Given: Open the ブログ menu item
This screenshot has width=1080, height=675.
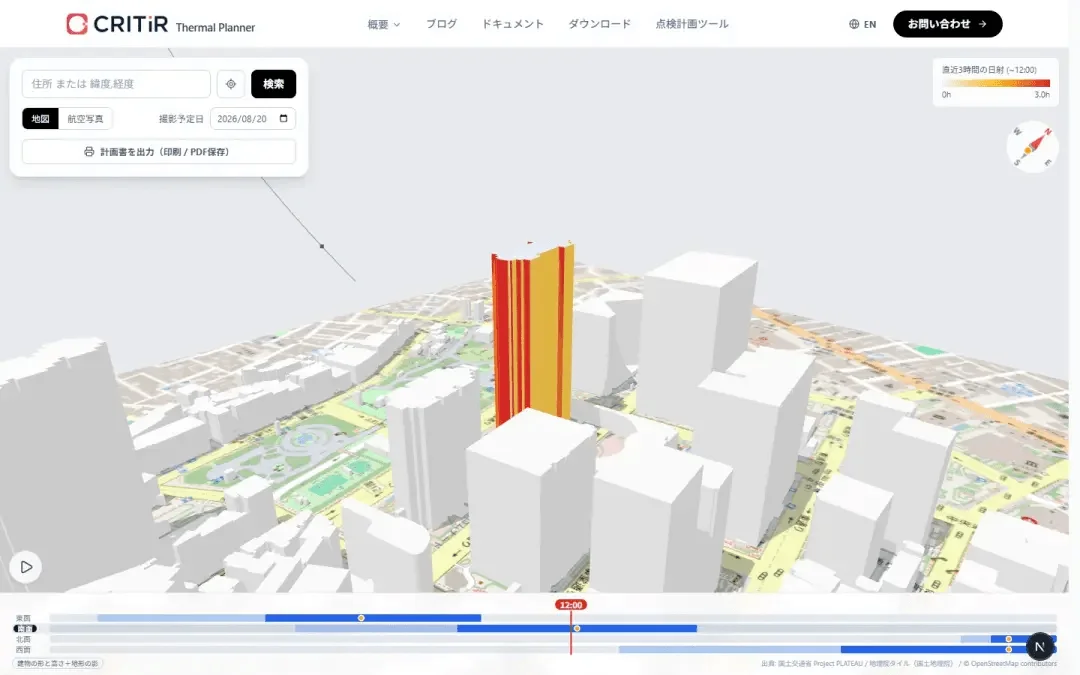Looking at the screenshot, I should click(x=441, y=24).
